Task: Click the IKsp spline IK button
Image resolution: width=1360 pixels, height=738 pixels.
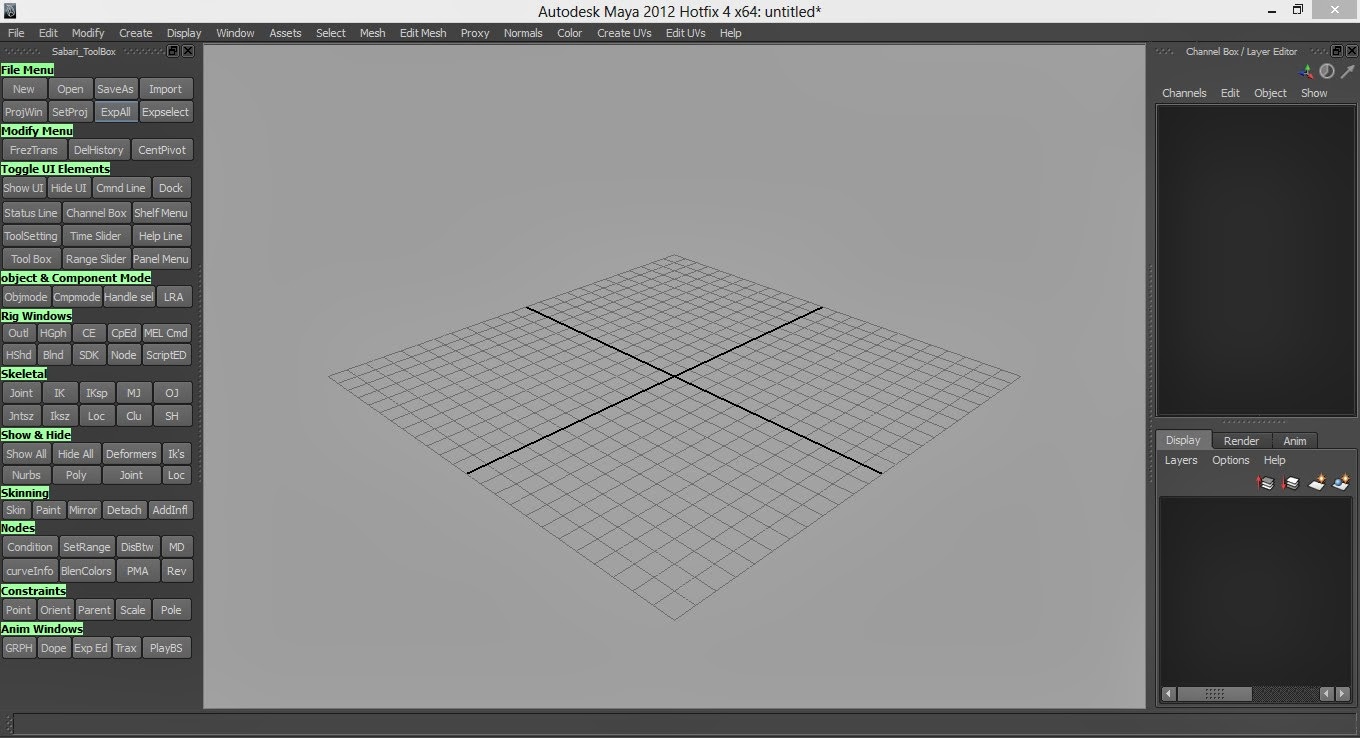Action: (x=96, y=393)
